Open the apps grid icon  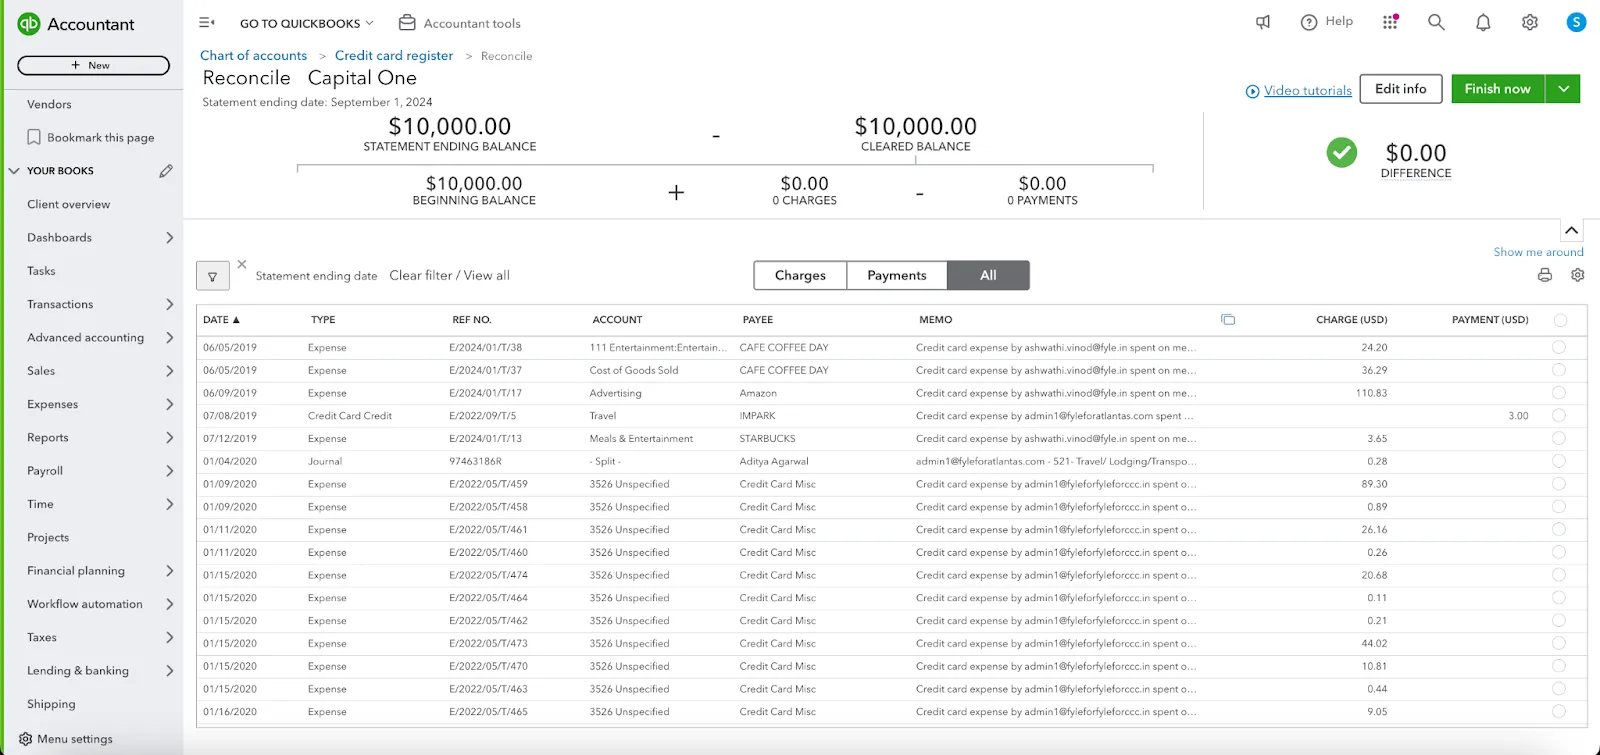point(1390,22)
